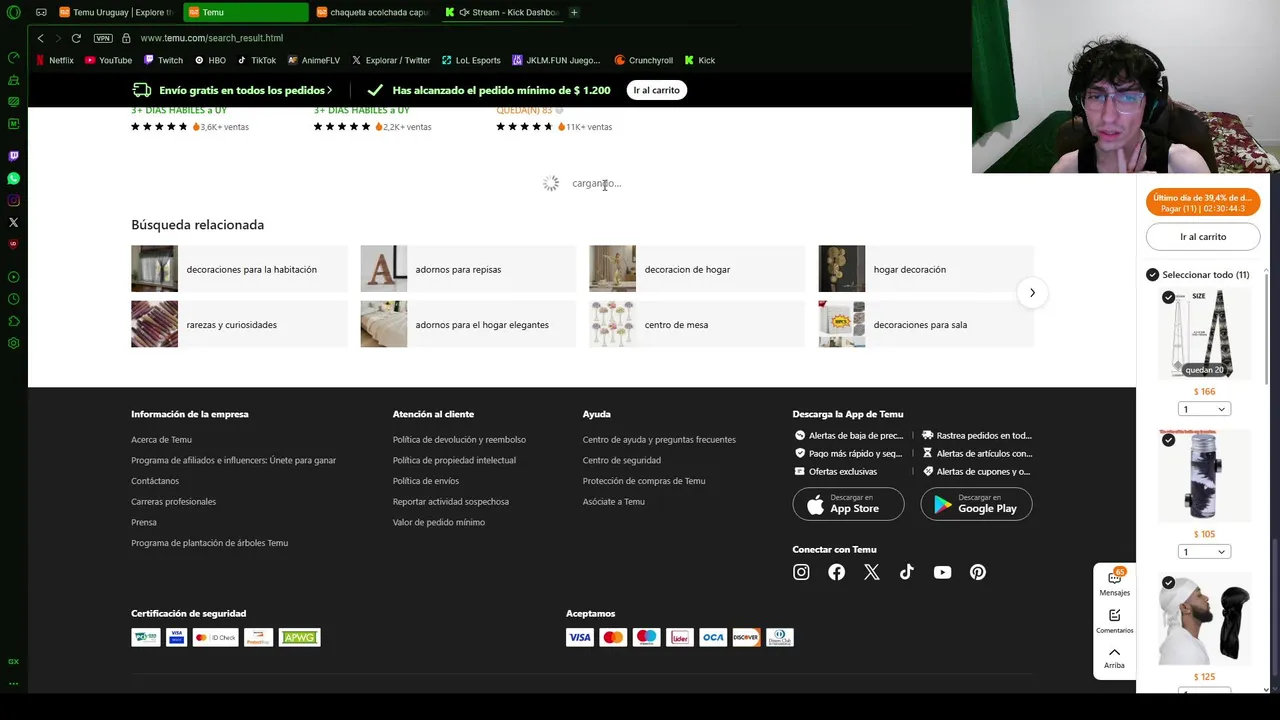The height and width of the screenshot is (720, 1280).
Task: Open browser history clock in sidebar
Action: (13, 299)
